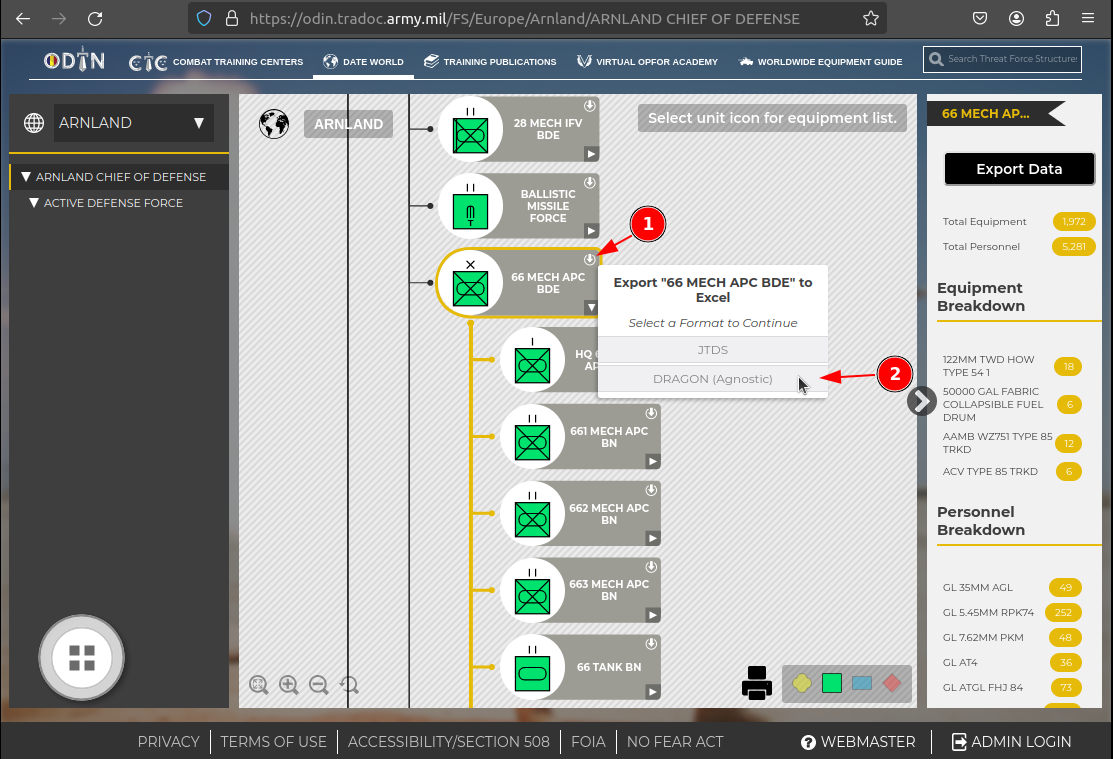1113x759 pixels.
Task: Open the ARNLAND country dropdown
Action: 133,123
